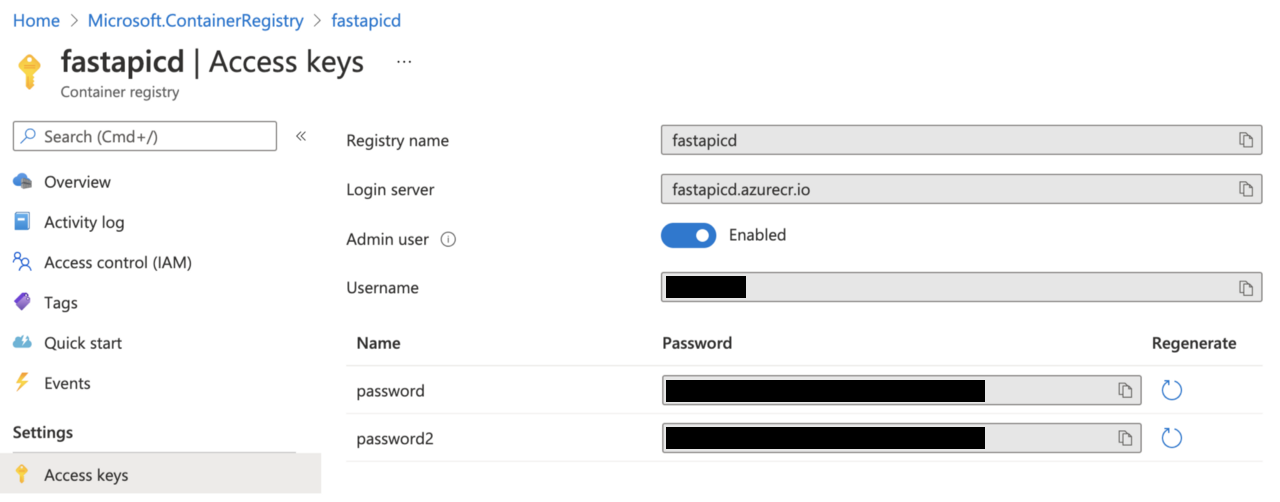The width and height of the screenshot is (1280, 502).
Task: Collapse the sidebar navigation menu
Action: (x=301, y=136)
